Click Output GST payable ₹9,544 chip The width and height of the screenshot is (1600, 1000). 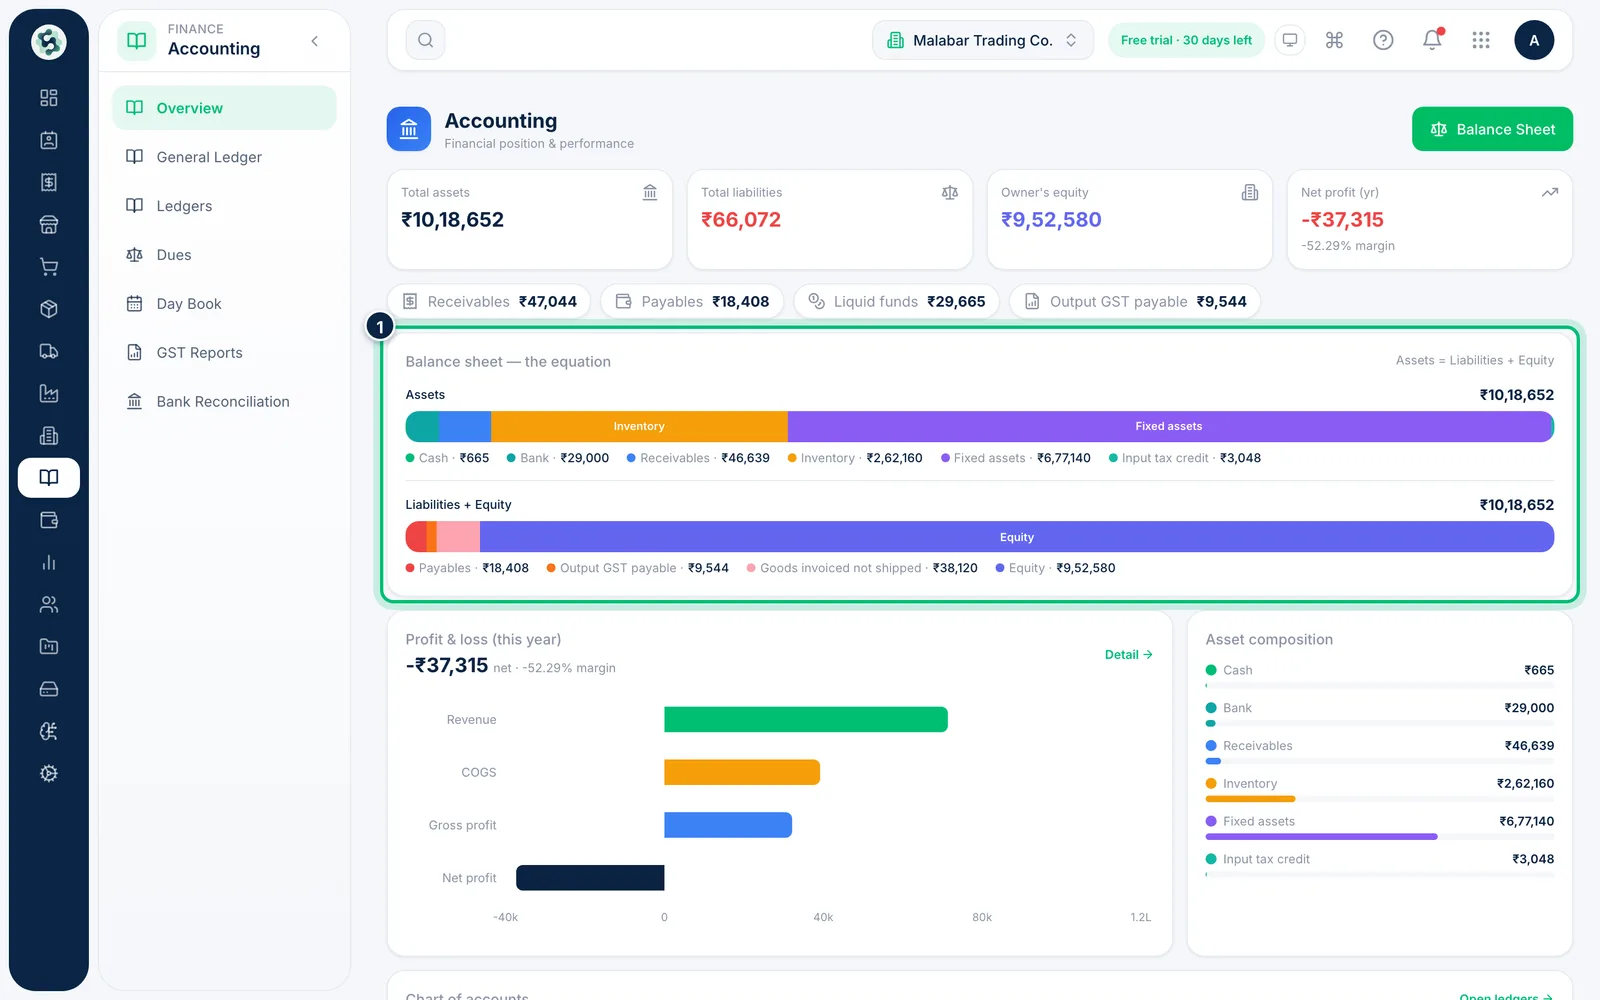pos(1135,302)
